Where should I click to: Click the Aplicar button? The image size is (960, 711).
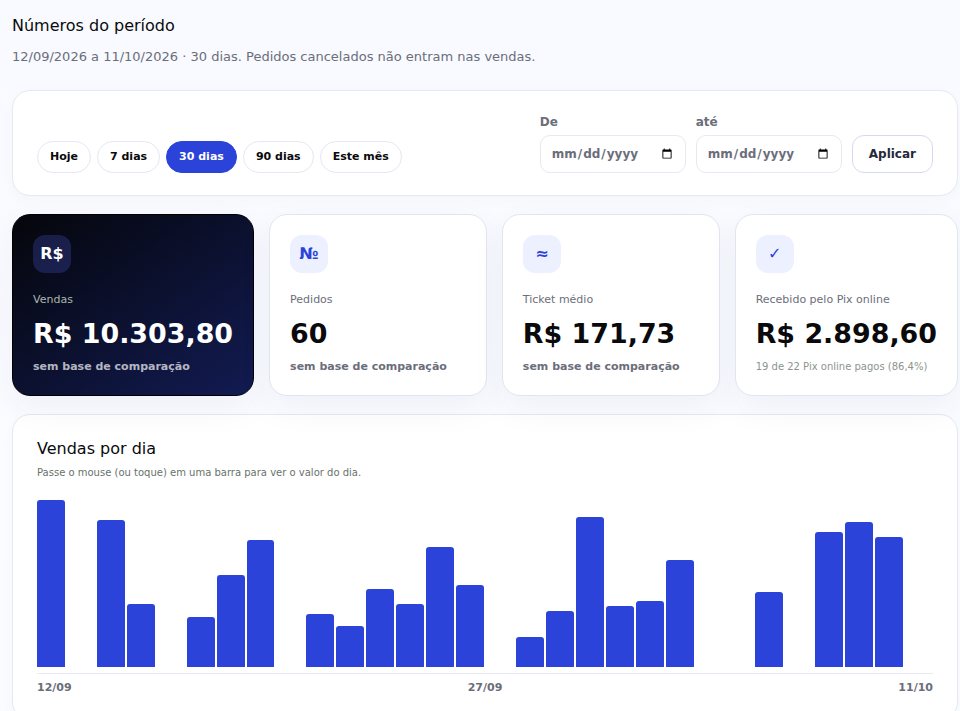(x=892, y=154)
